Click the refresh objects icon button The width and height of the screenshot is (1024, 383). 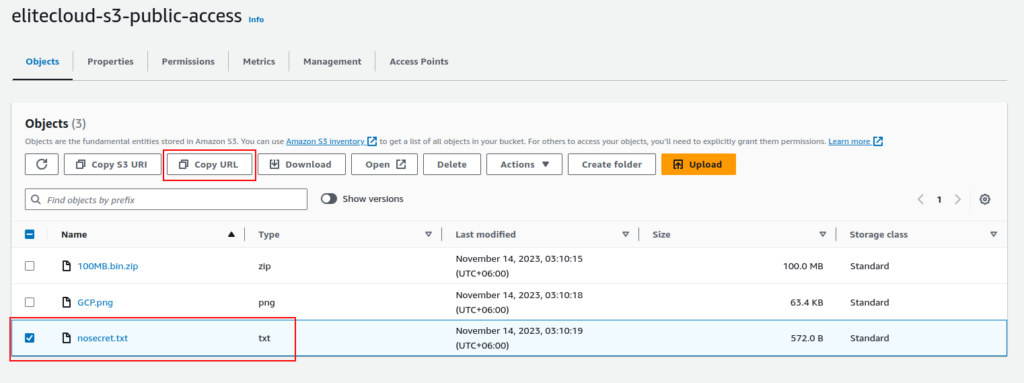42,165
